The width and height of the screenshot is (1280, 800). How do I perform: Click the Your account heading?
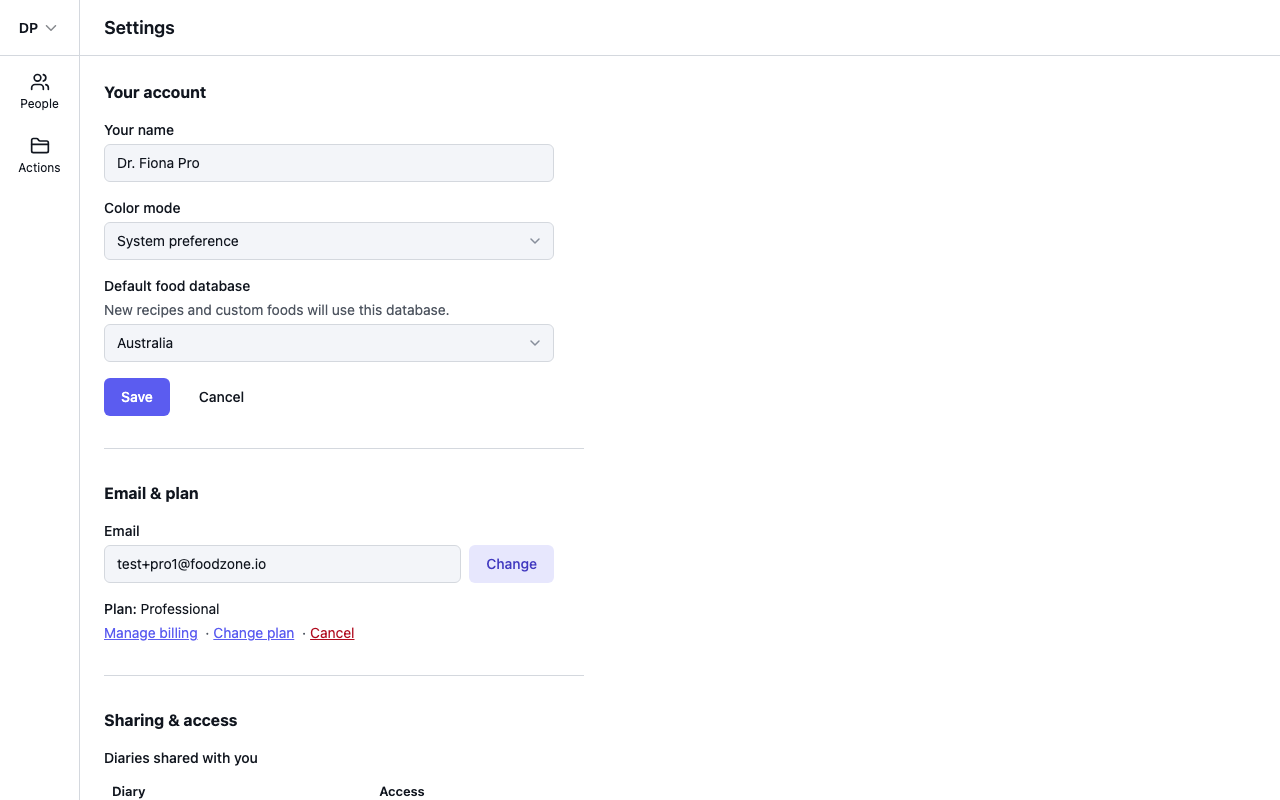tap(155, 92)
